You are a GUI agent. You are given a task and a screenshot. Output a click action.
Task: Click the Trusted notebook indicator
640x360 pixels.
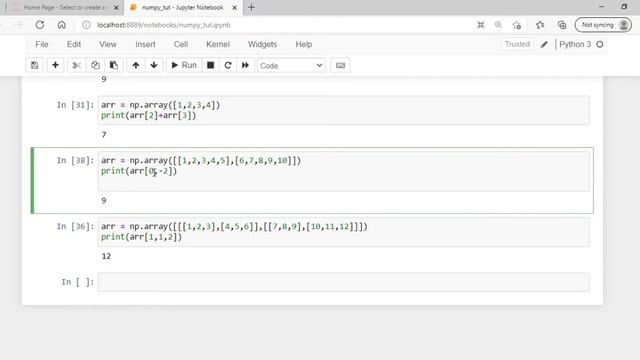[x=517, y=44]
